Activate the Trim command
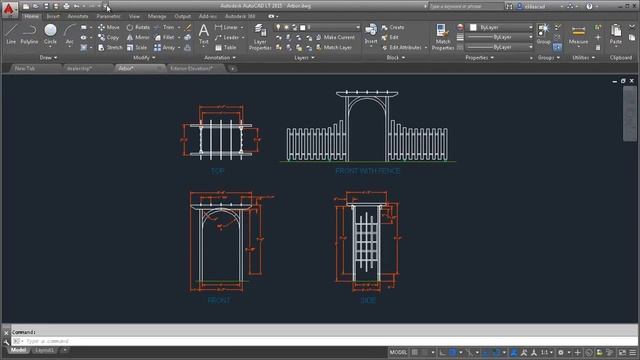 (164, 27)
